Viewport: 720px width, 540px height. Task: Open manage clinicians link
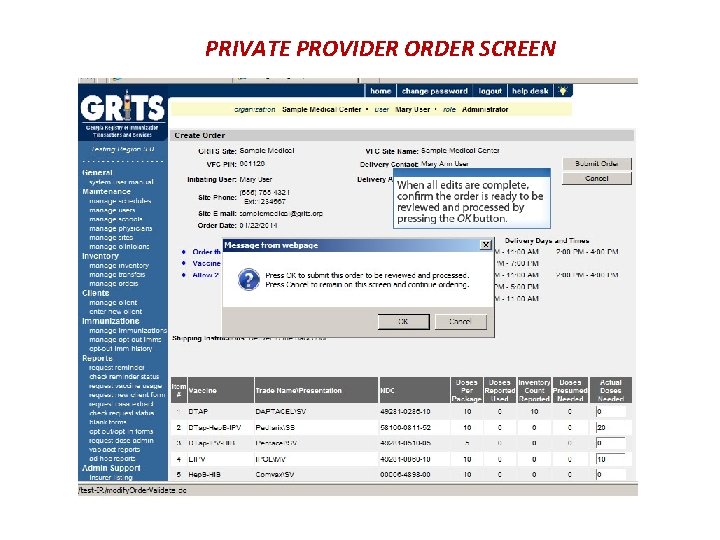coord(119,247)
